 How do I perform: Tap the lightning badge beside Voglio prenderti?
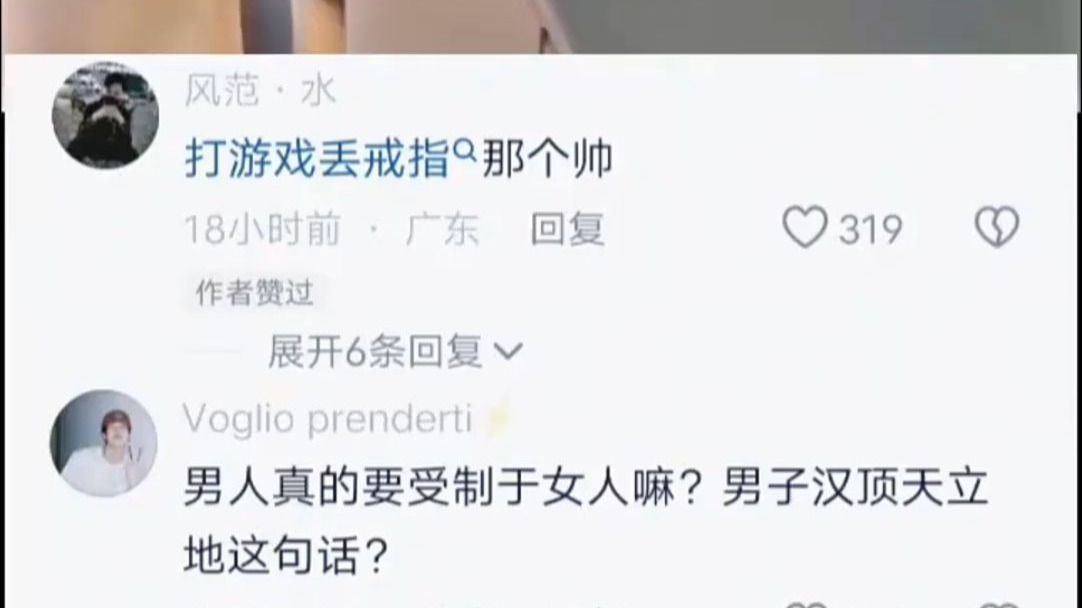click(x=495, y=420)
